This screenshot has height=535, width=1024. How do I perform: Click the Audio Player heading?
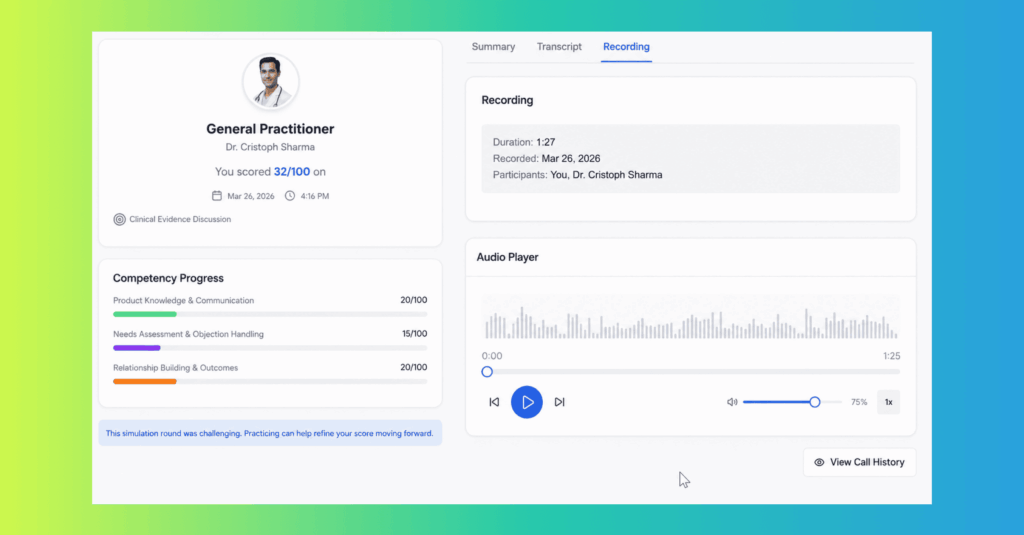(x=507, y=257)
